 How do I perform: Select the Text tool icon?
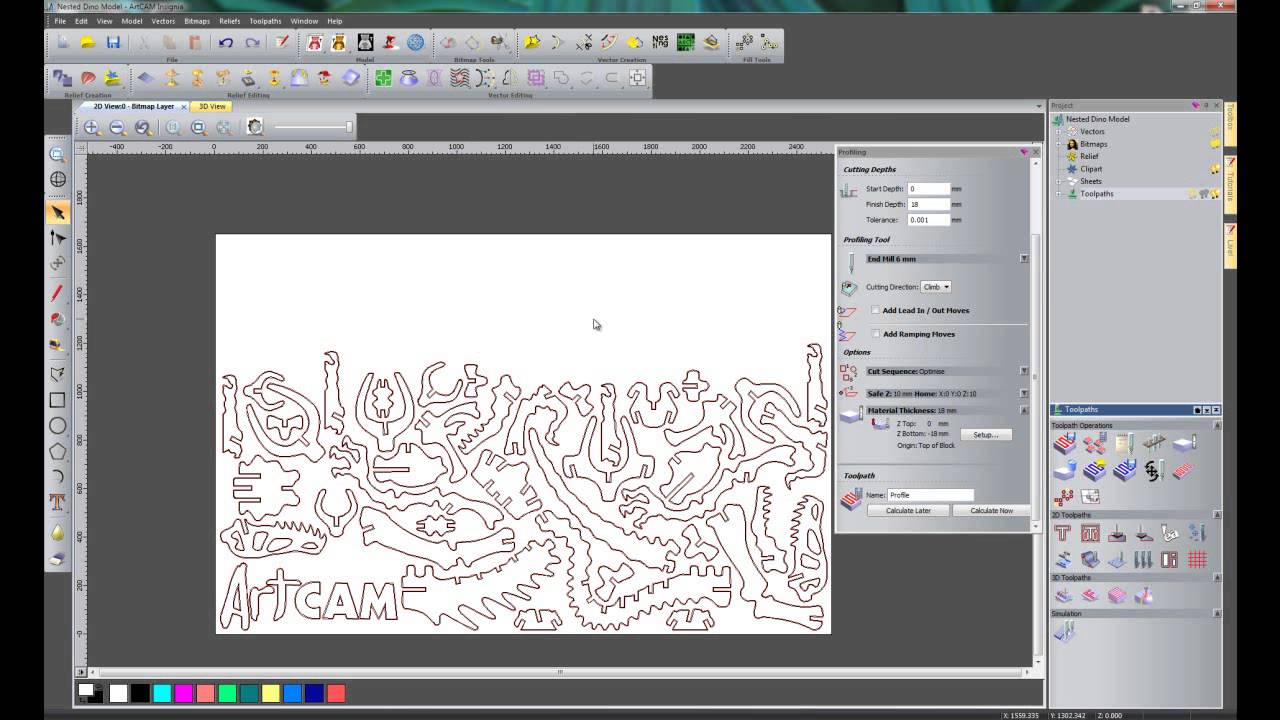(x=57, y=501)
